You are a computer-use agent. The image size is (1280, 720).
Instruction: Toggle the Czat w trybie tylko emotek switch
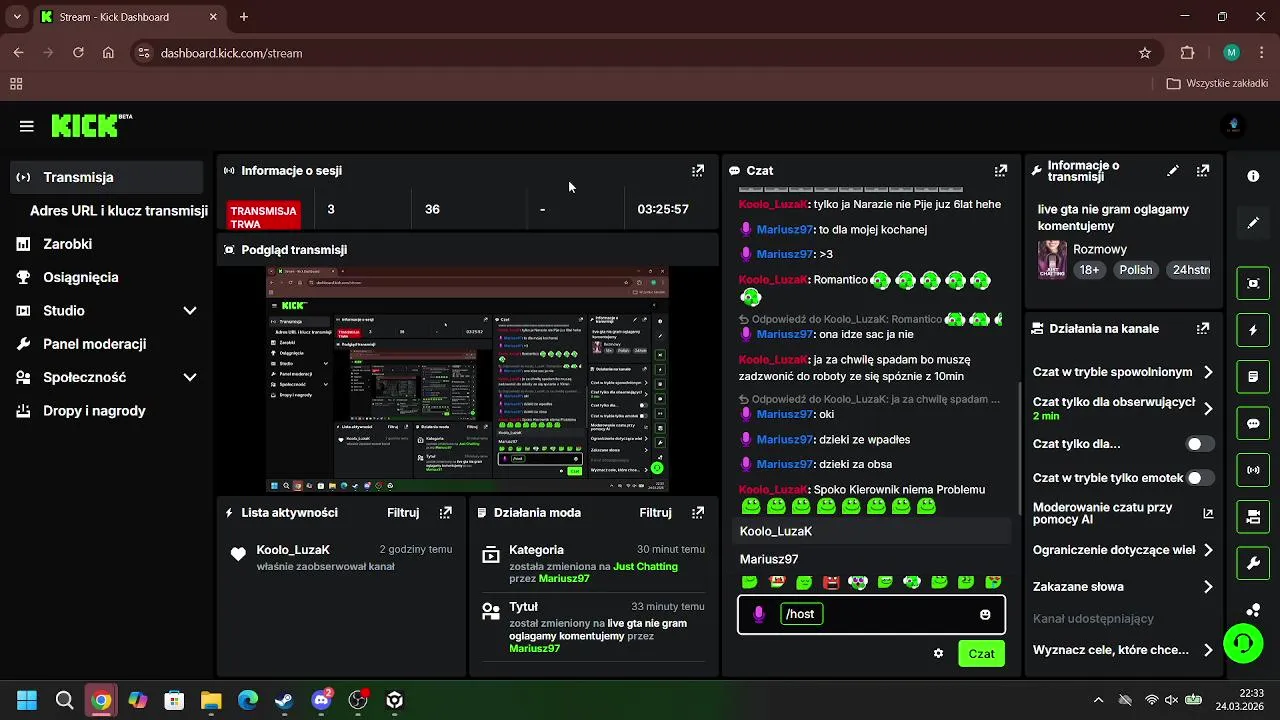tap(1200, 478)
